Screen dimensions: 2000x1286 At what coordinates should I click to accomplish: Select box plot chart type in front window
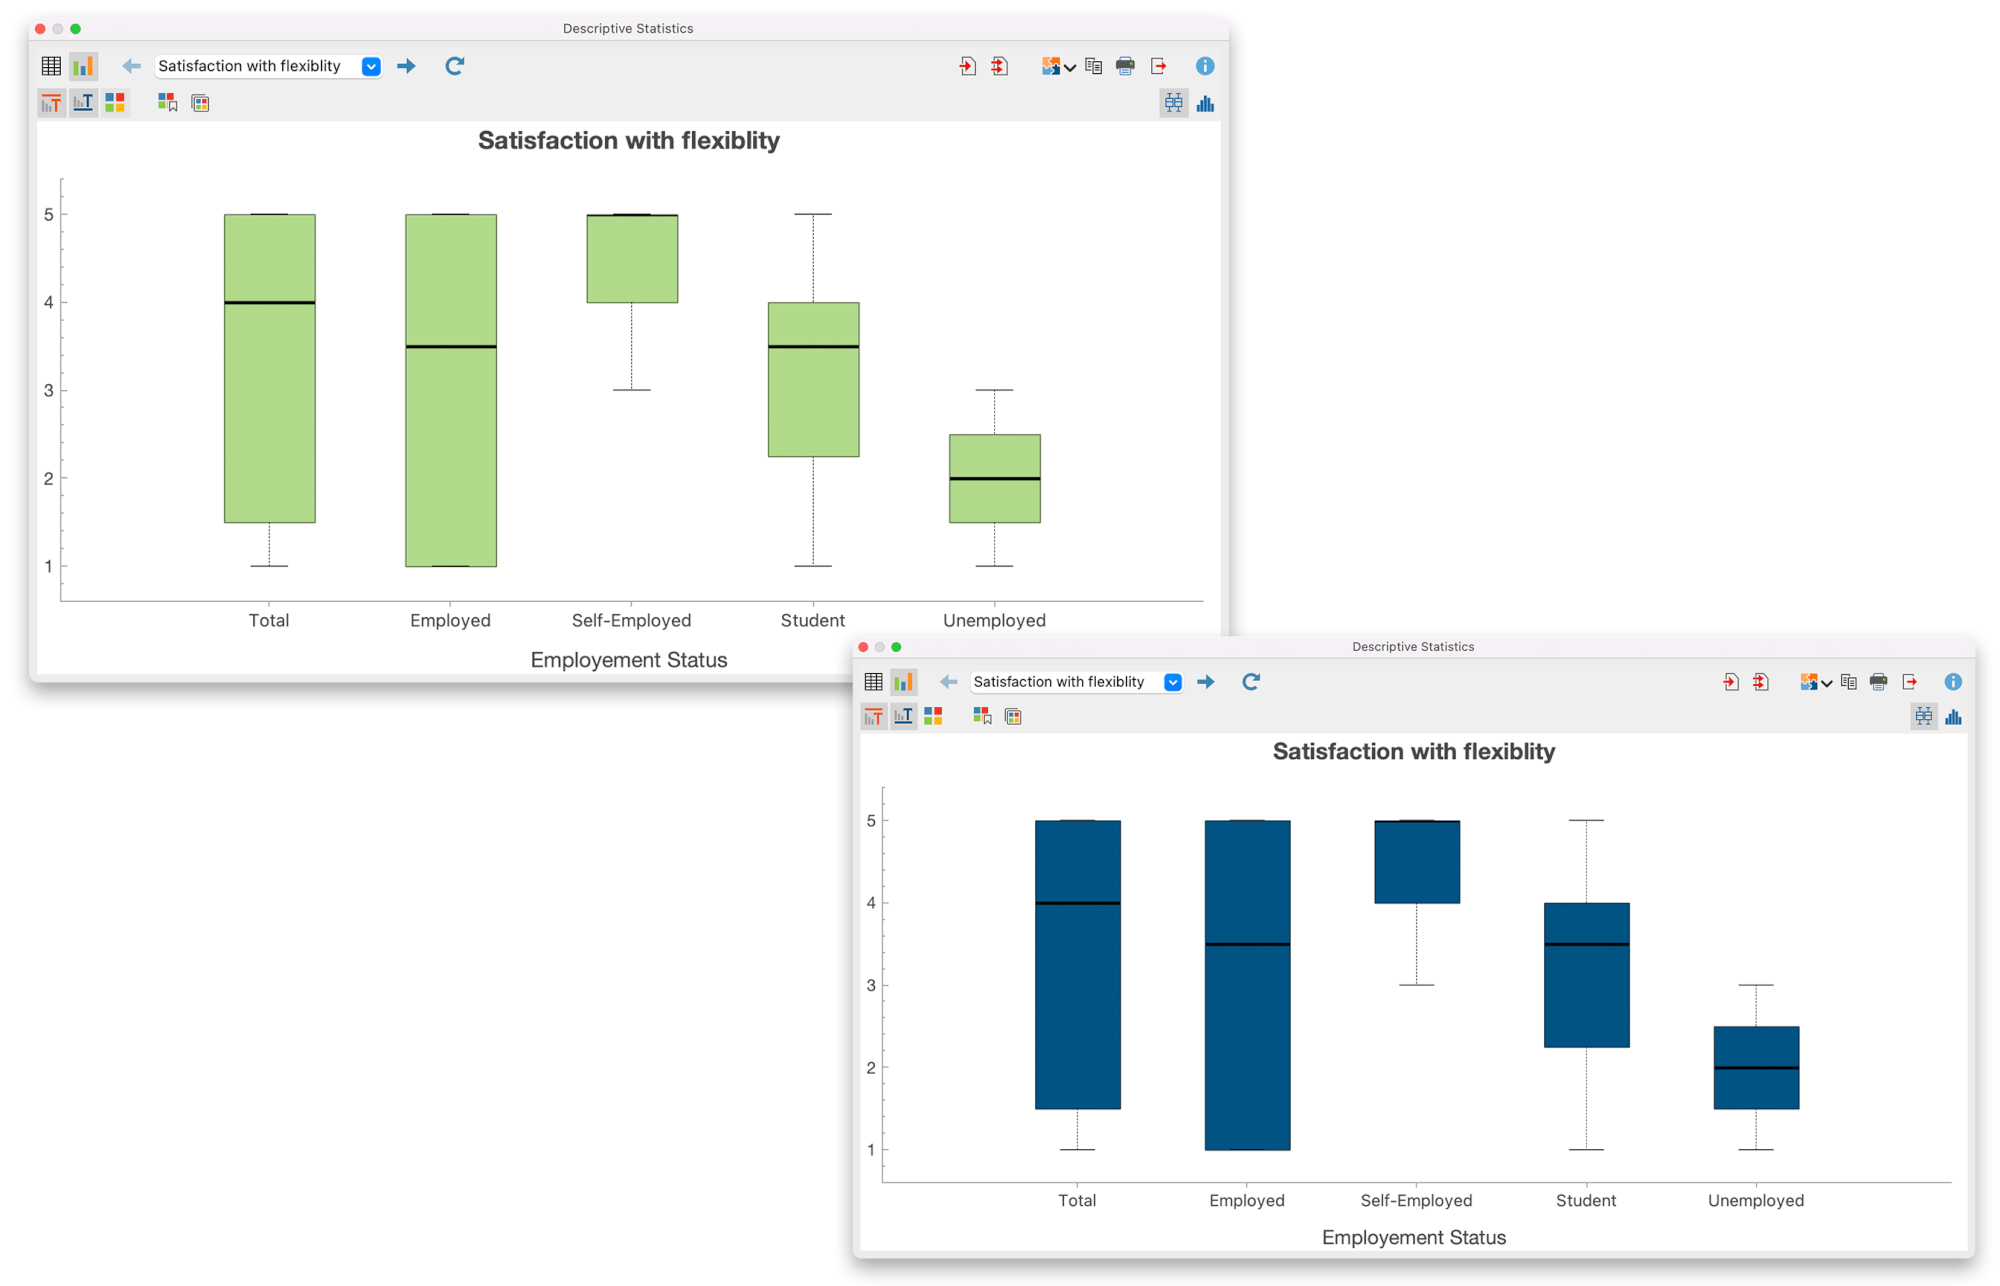click(1924, 717)
